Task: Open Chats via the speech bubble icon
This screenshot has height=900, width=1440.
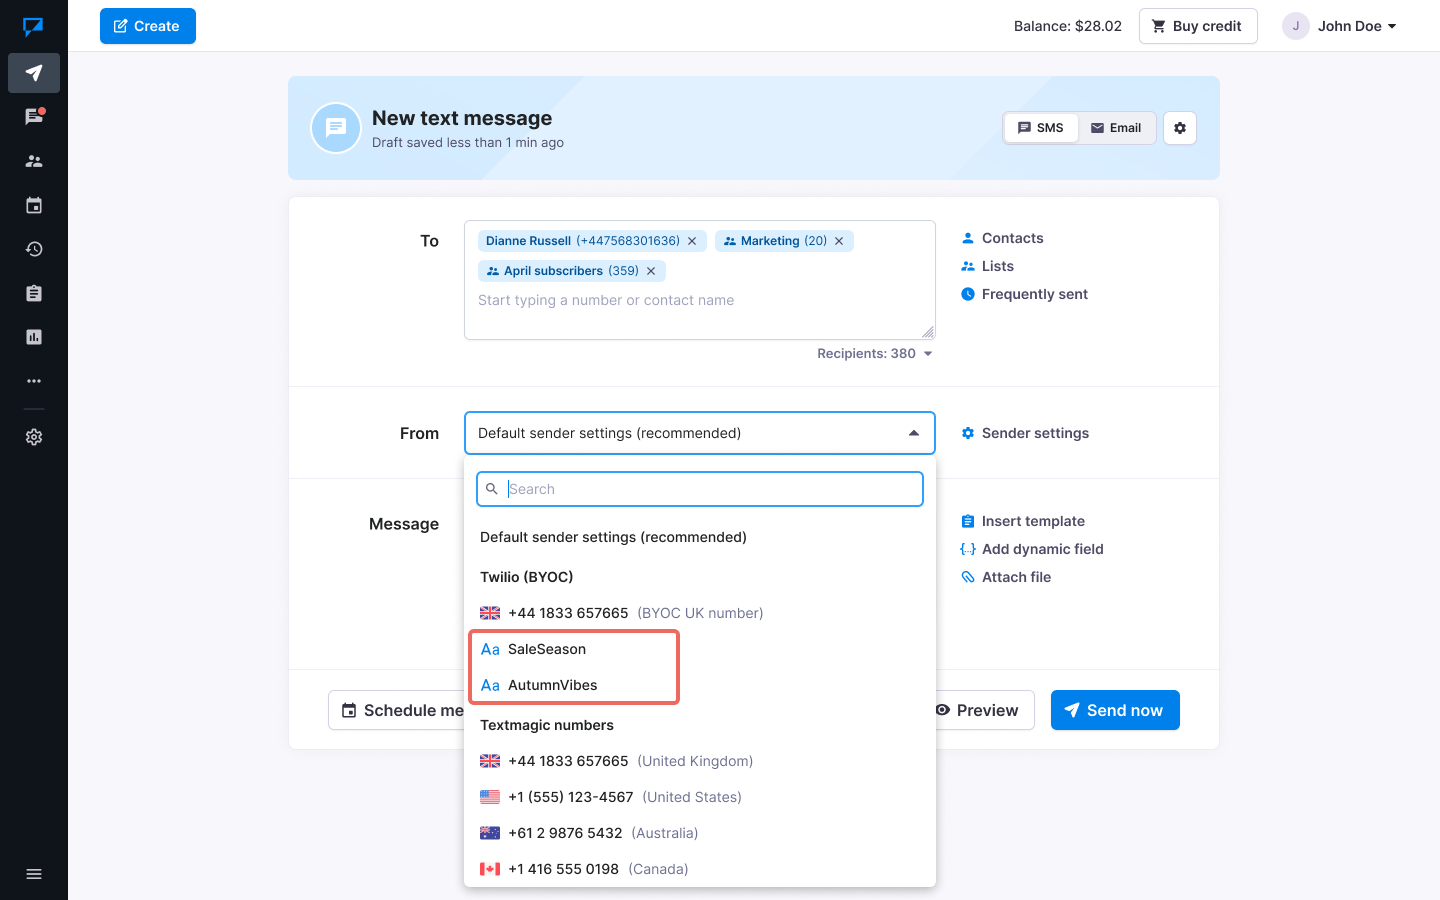Action: [33, 116]
